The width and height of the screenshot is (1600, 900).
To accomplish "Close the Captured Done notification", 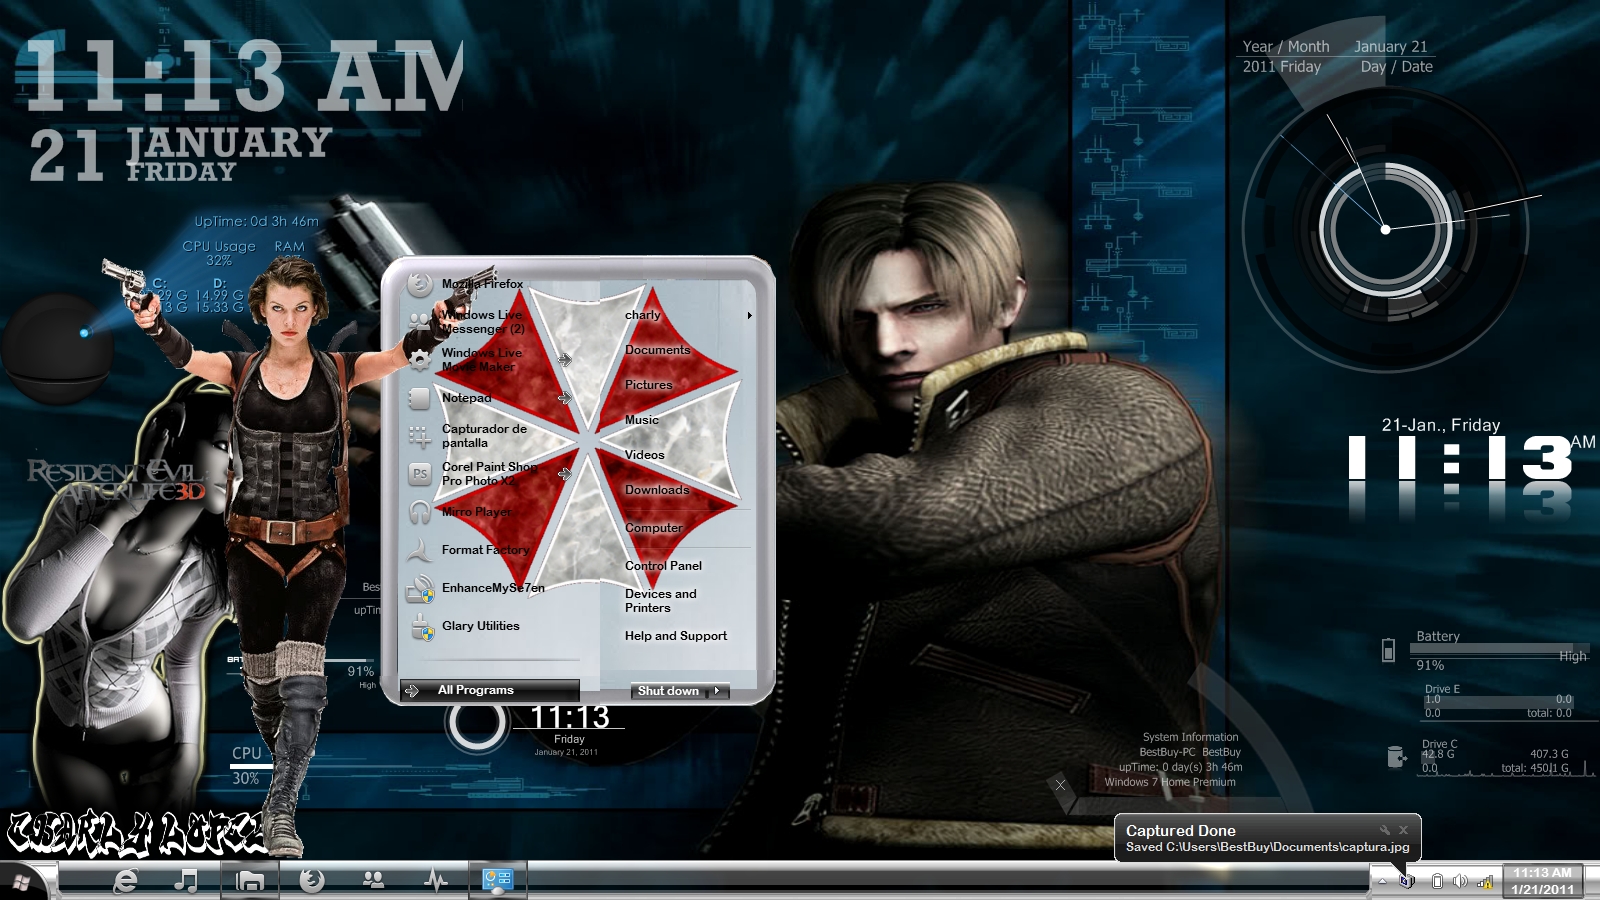I will pos(1403,830).
